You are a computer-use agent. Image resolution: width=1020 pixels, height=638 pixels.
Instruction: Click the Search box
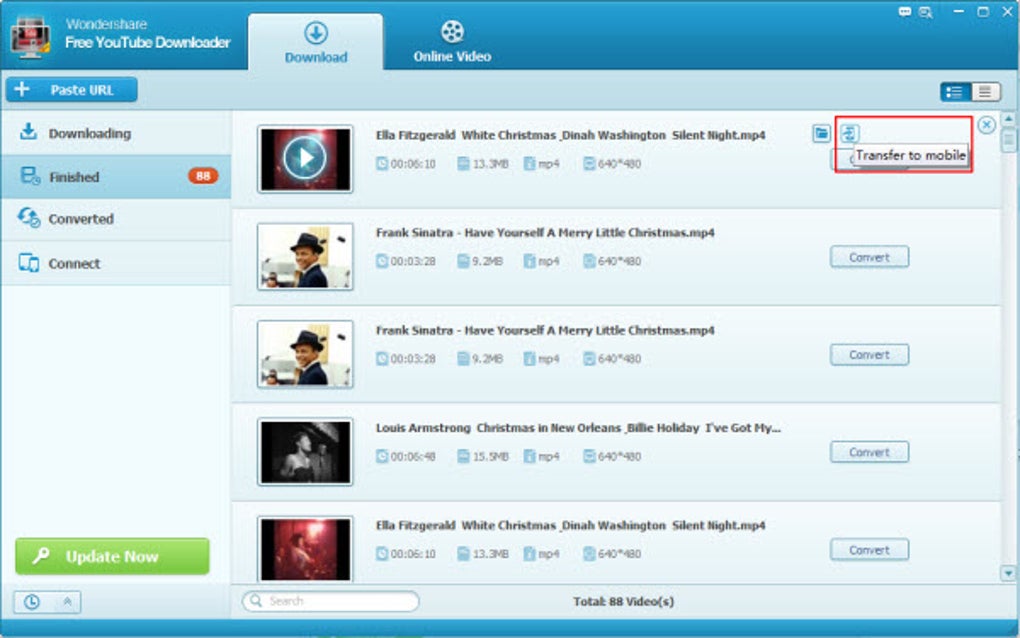[x=330, y=601]
